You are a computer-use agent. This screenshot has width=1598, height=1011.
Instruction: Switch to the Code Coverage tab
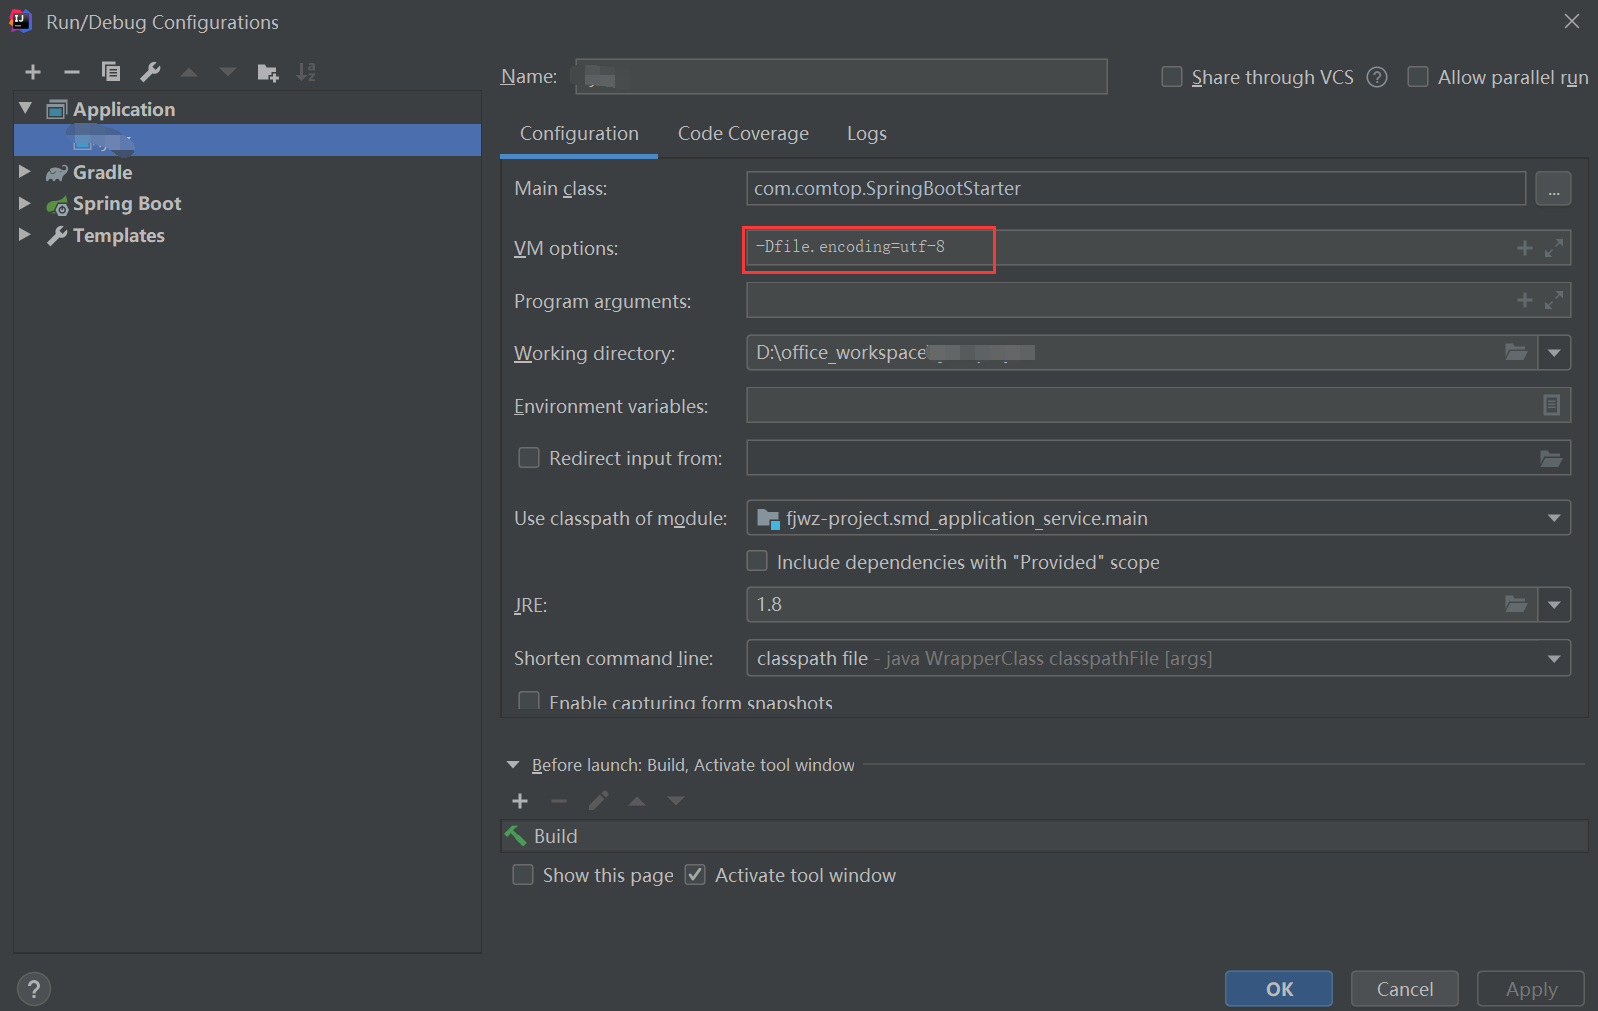[x=743, y=134]
